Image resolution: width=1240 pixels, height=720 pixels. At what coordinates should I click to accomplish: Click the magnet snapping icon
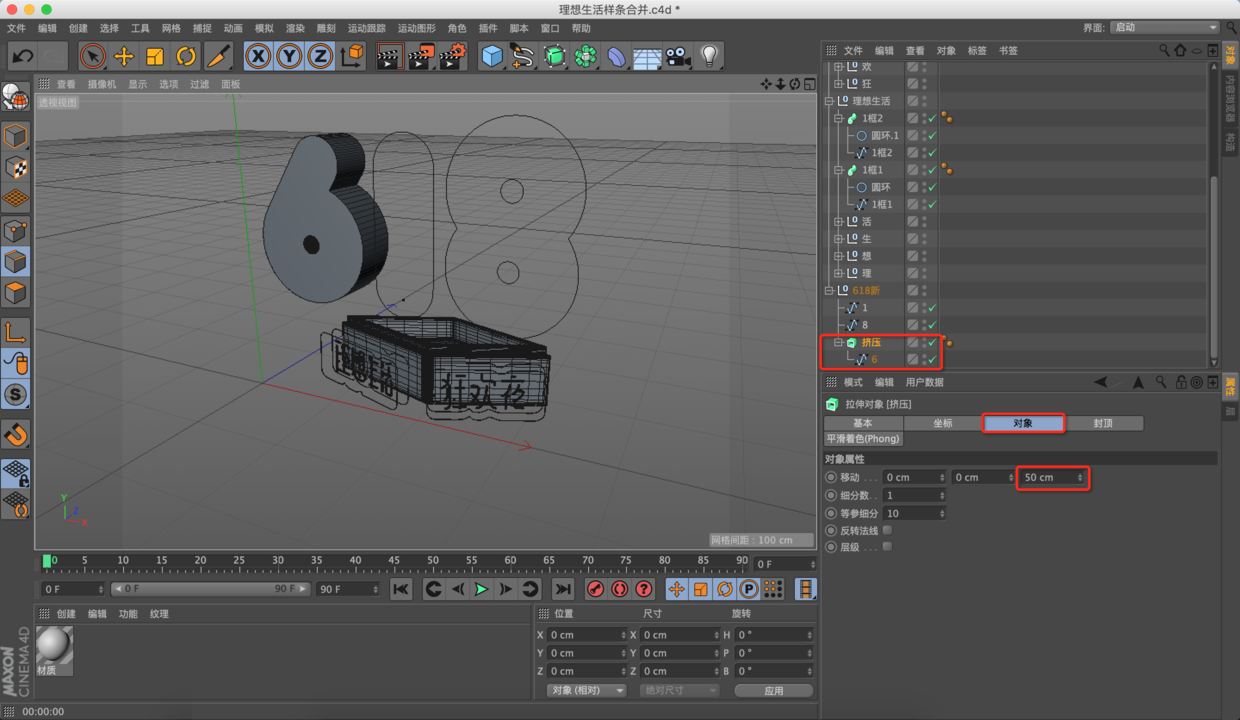pos(15,434)
